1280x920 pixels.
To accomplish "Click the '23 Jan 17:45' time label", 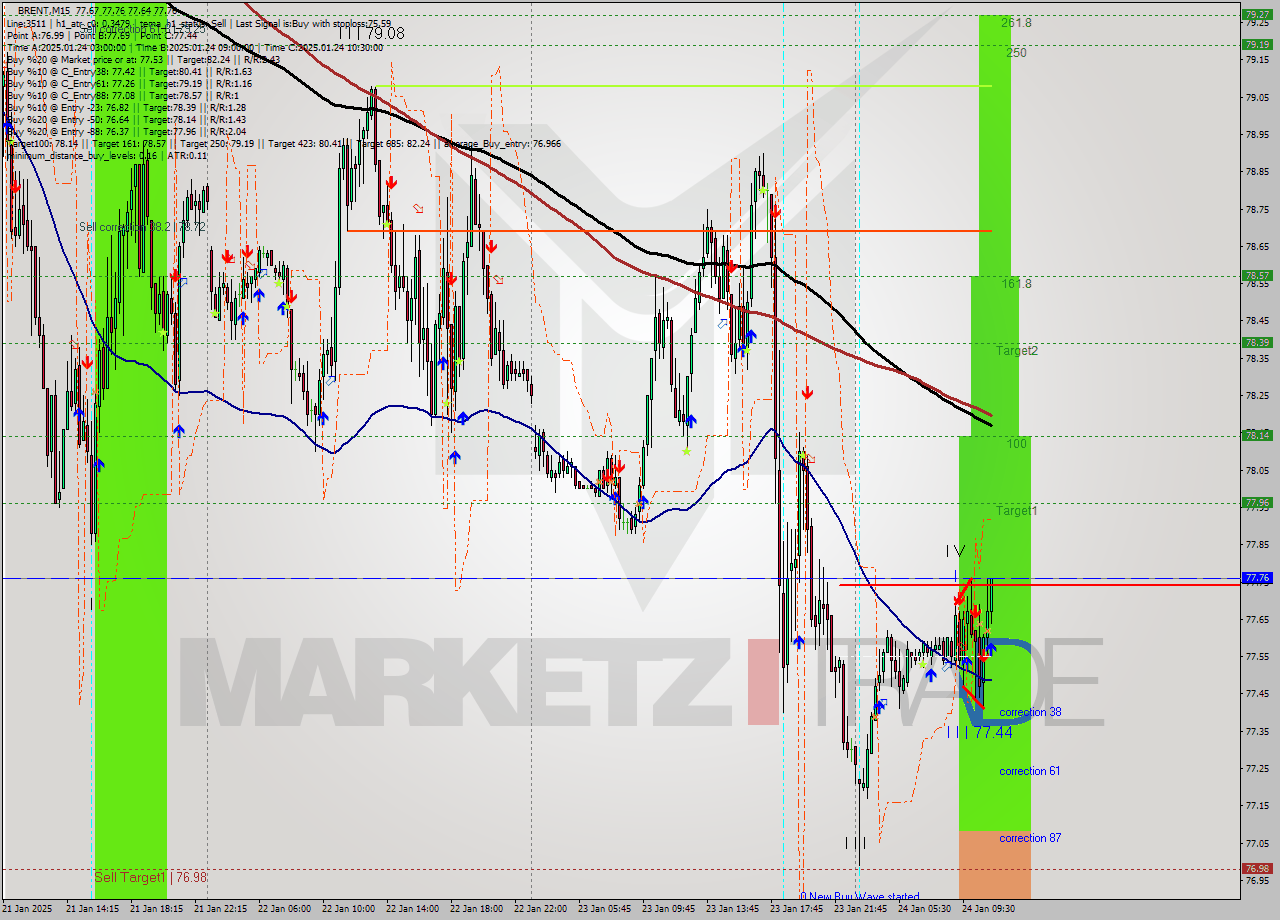I will point(797,909).
